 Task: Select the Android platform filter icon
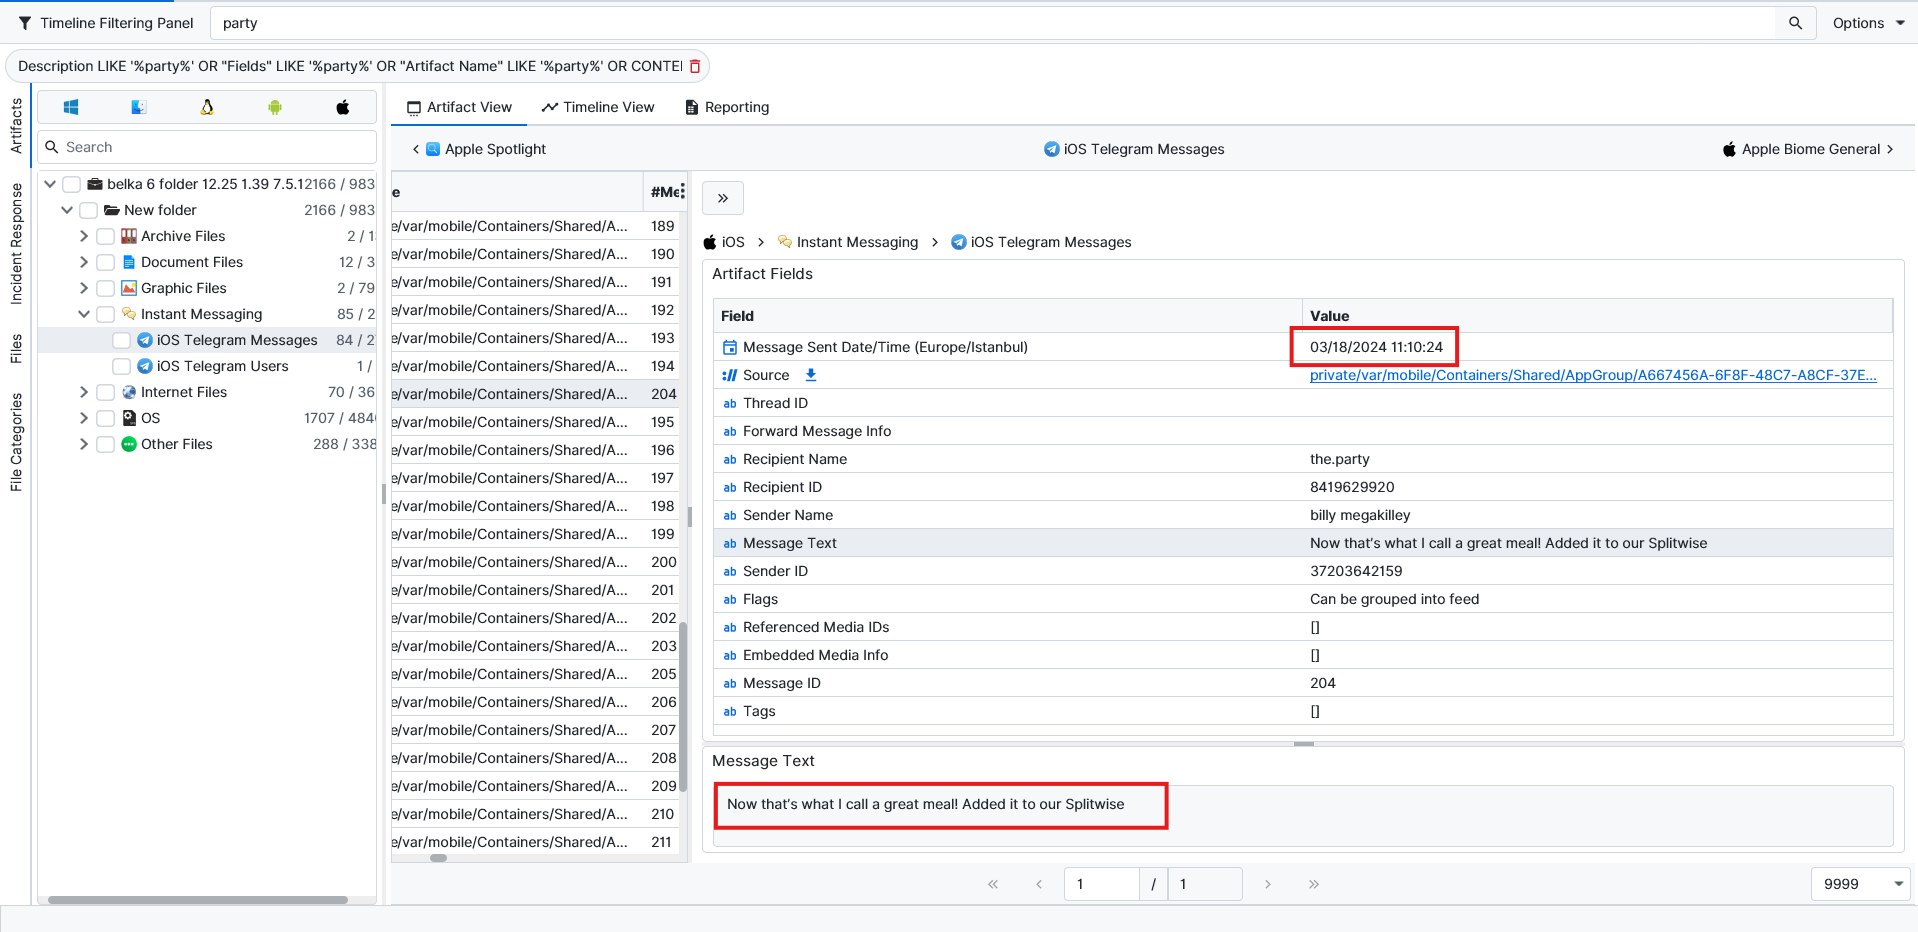(x=275, y=107)
